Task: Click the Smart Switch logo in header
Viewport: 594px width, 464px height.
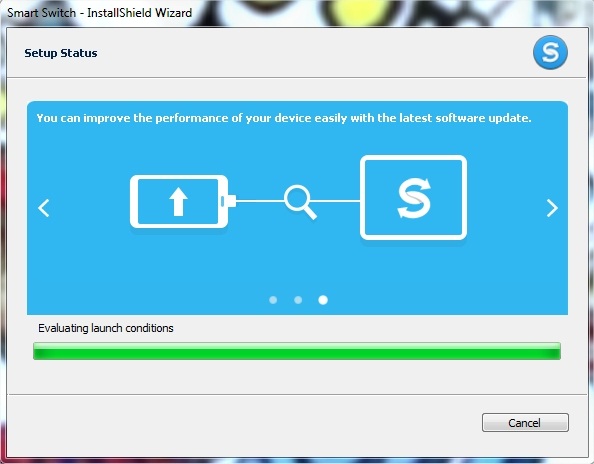Action: point(550,52)
